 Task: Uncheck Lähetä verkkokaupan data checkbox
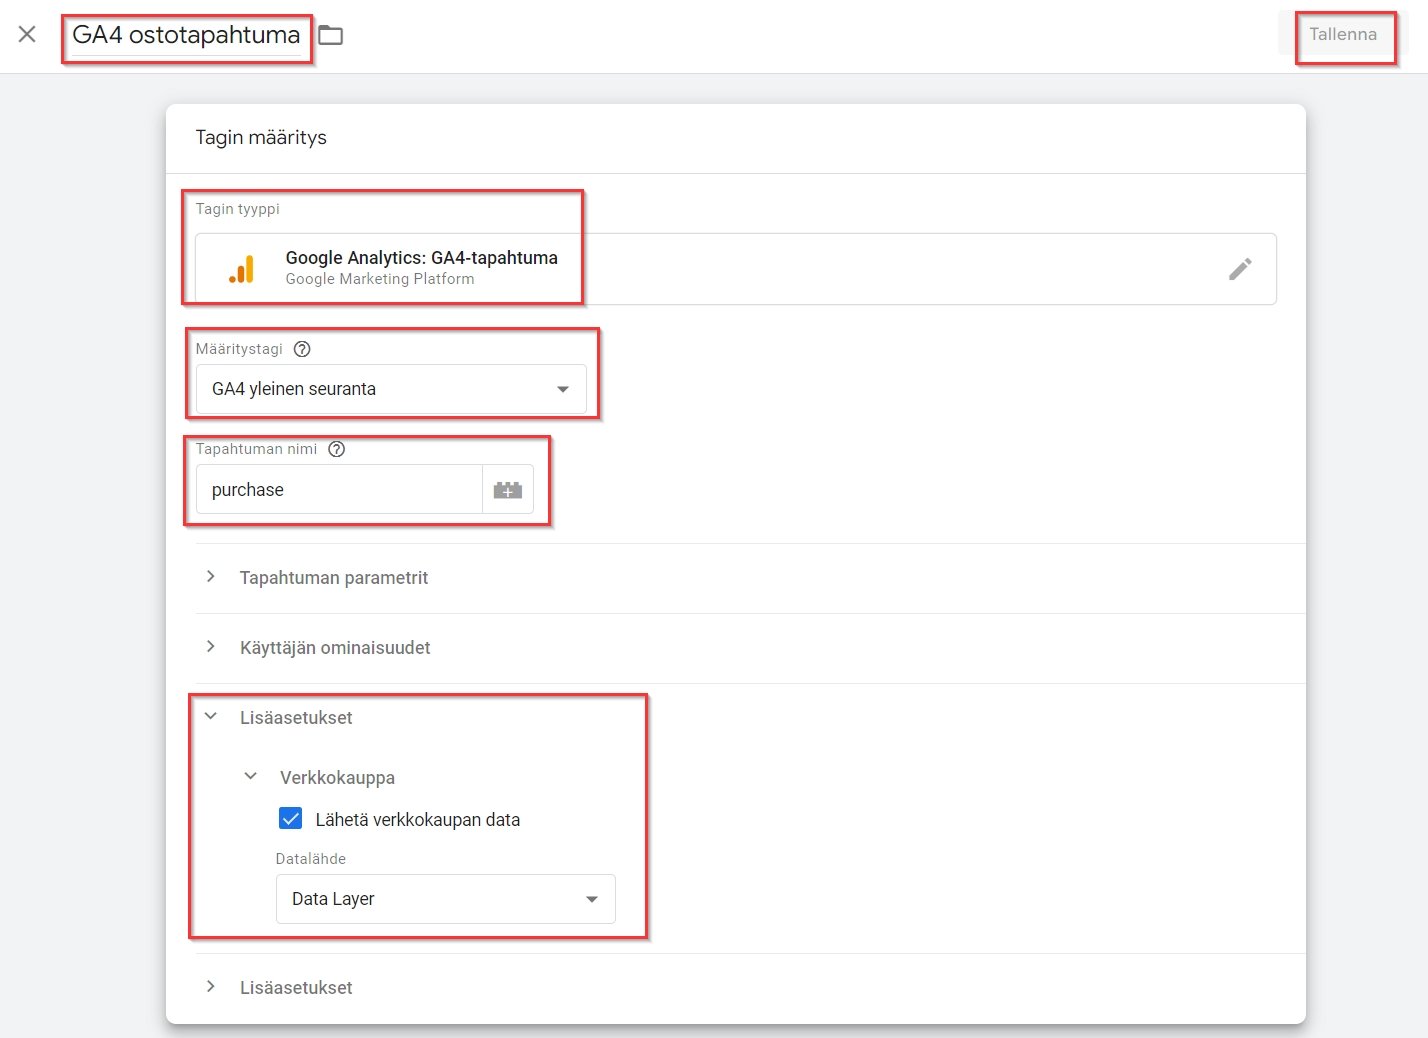pos(290,819)
